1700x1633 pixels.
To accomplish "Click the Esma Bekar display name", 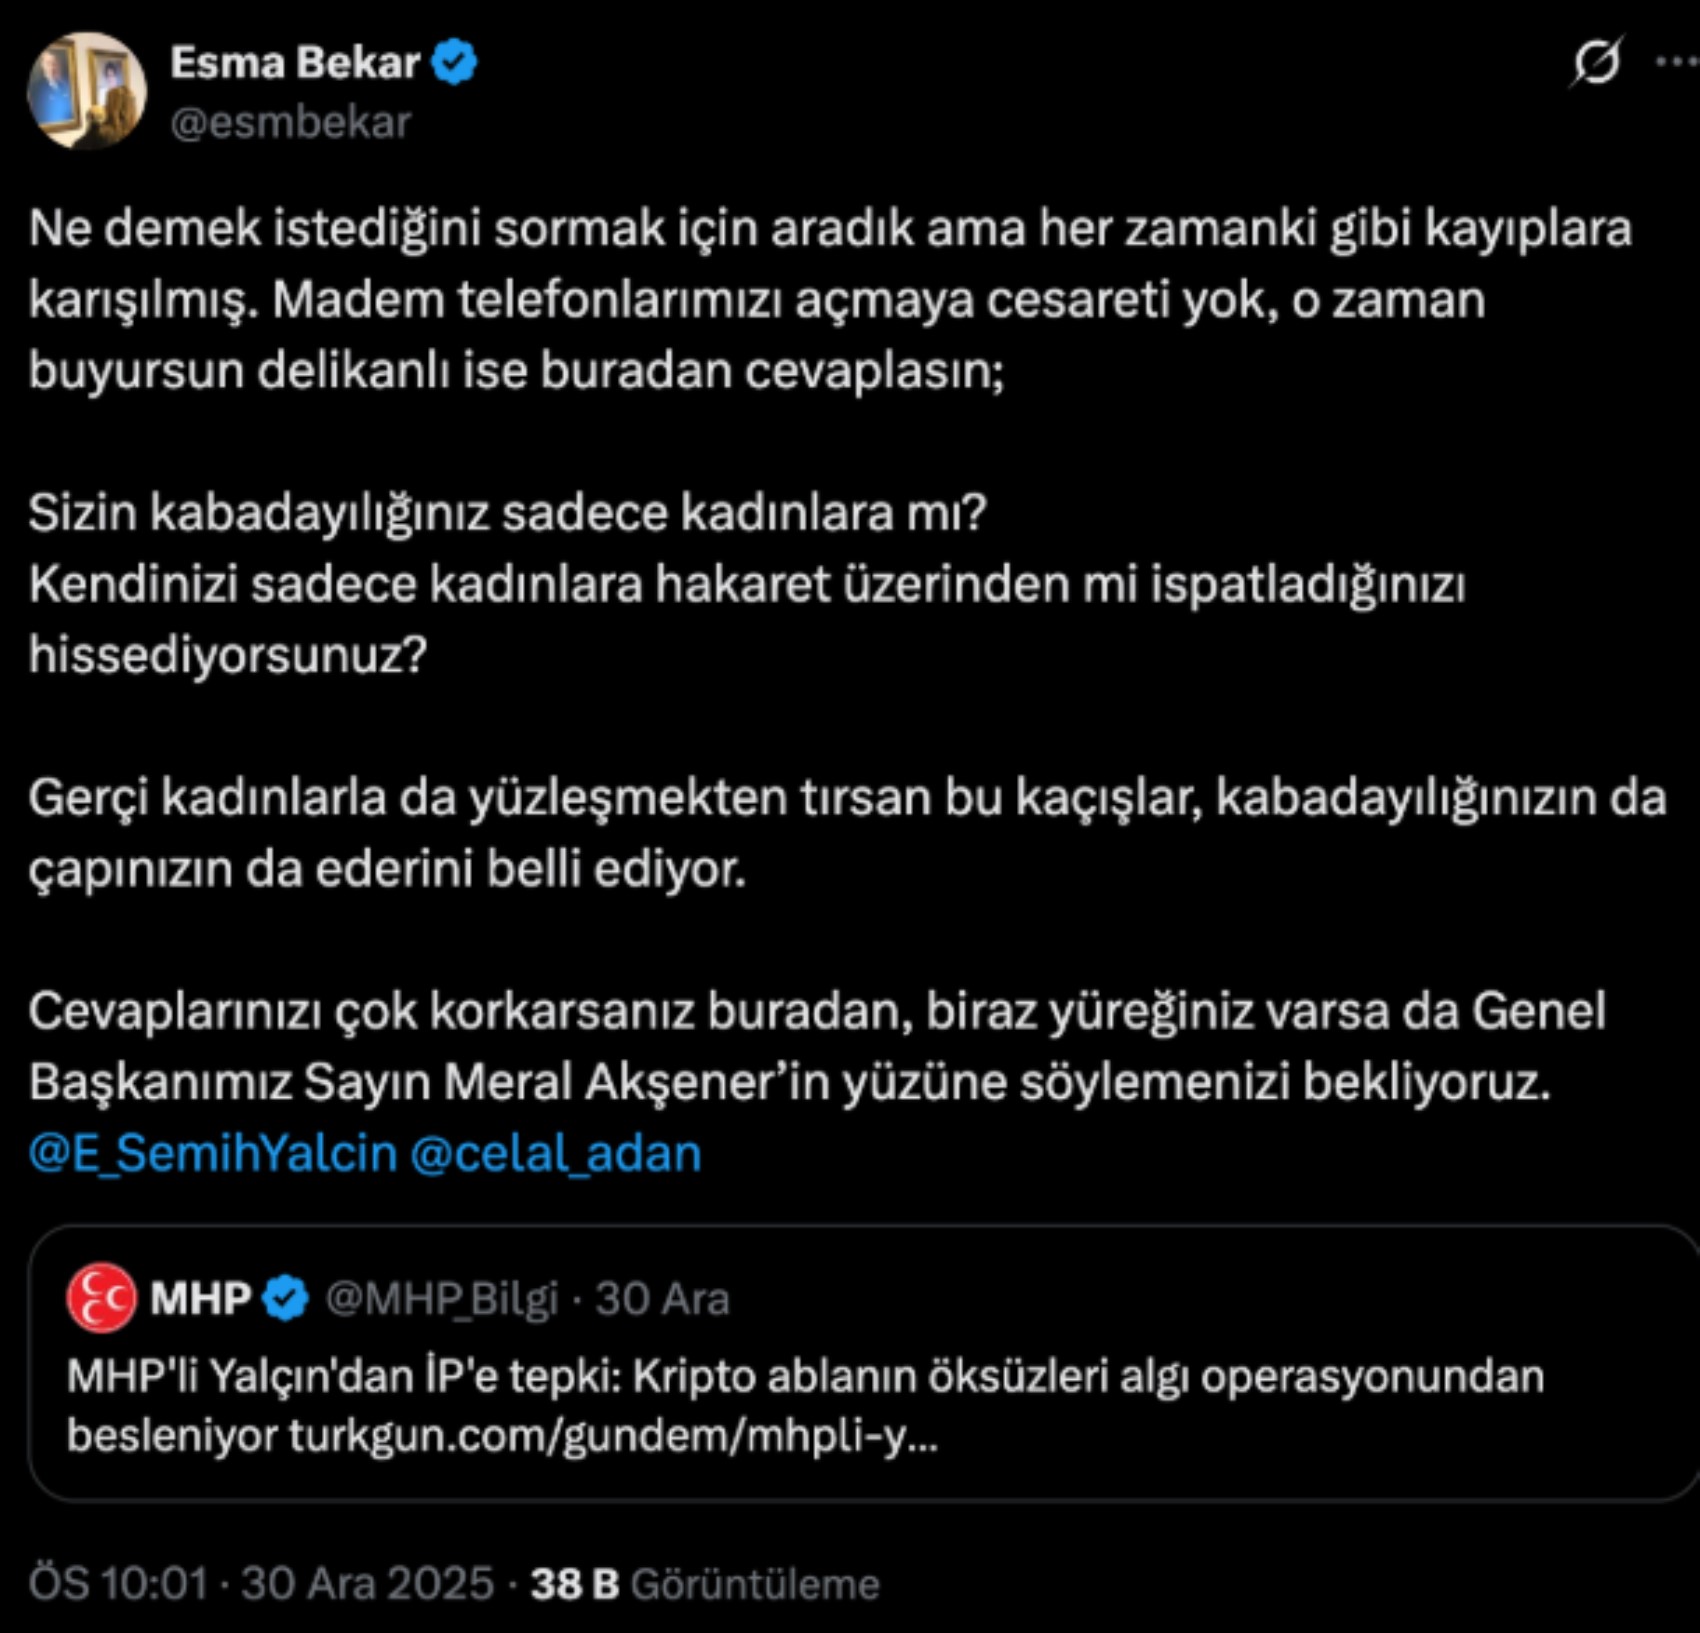I will tap(295, 63).
